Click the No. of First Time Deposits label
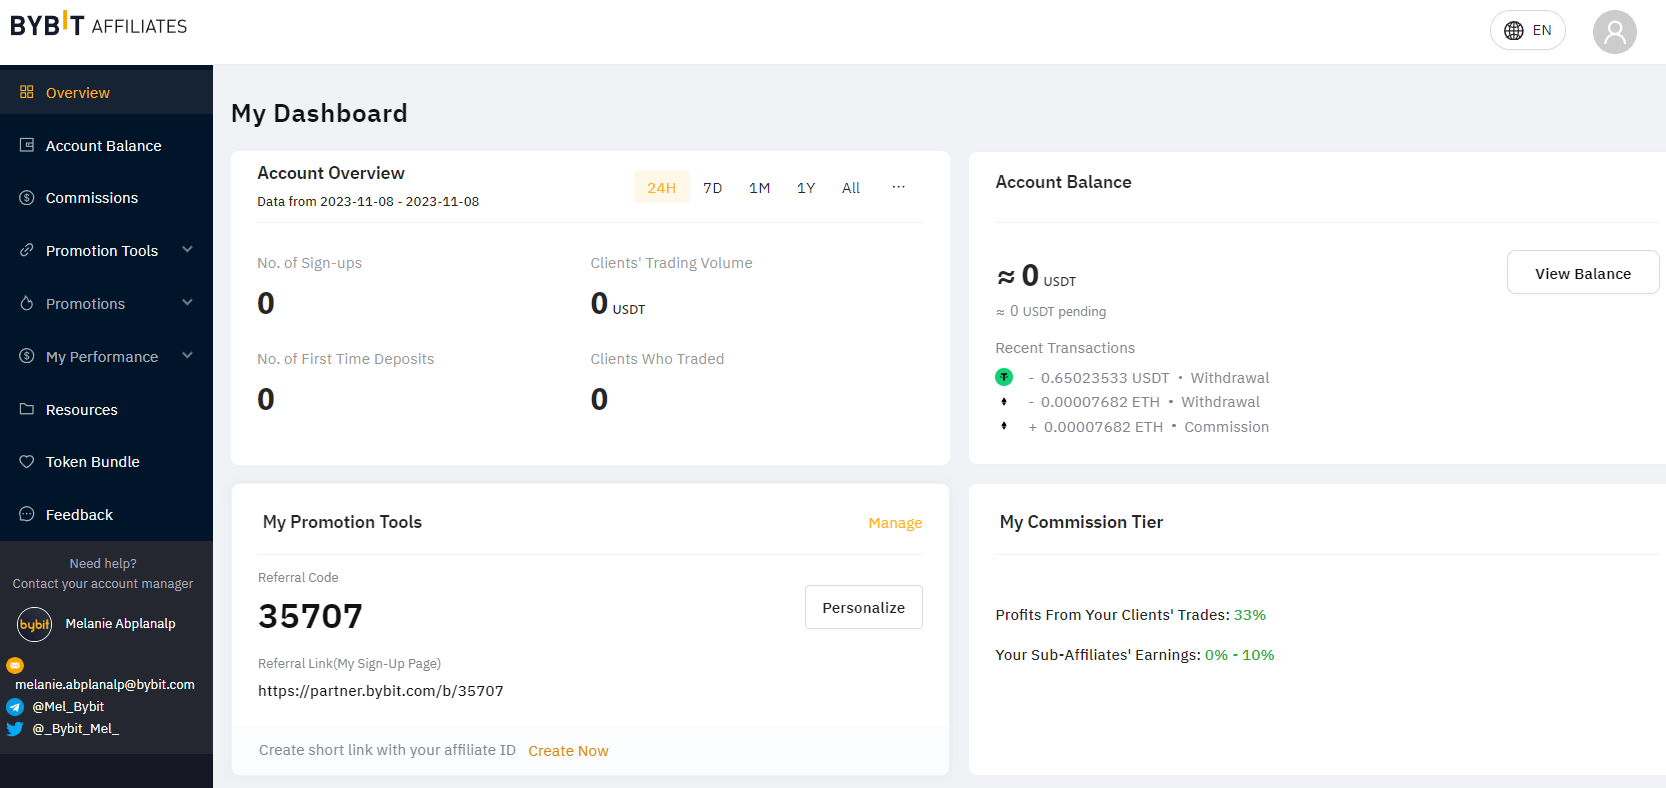Screen dimensions: 1666x788 click(345, 359)
